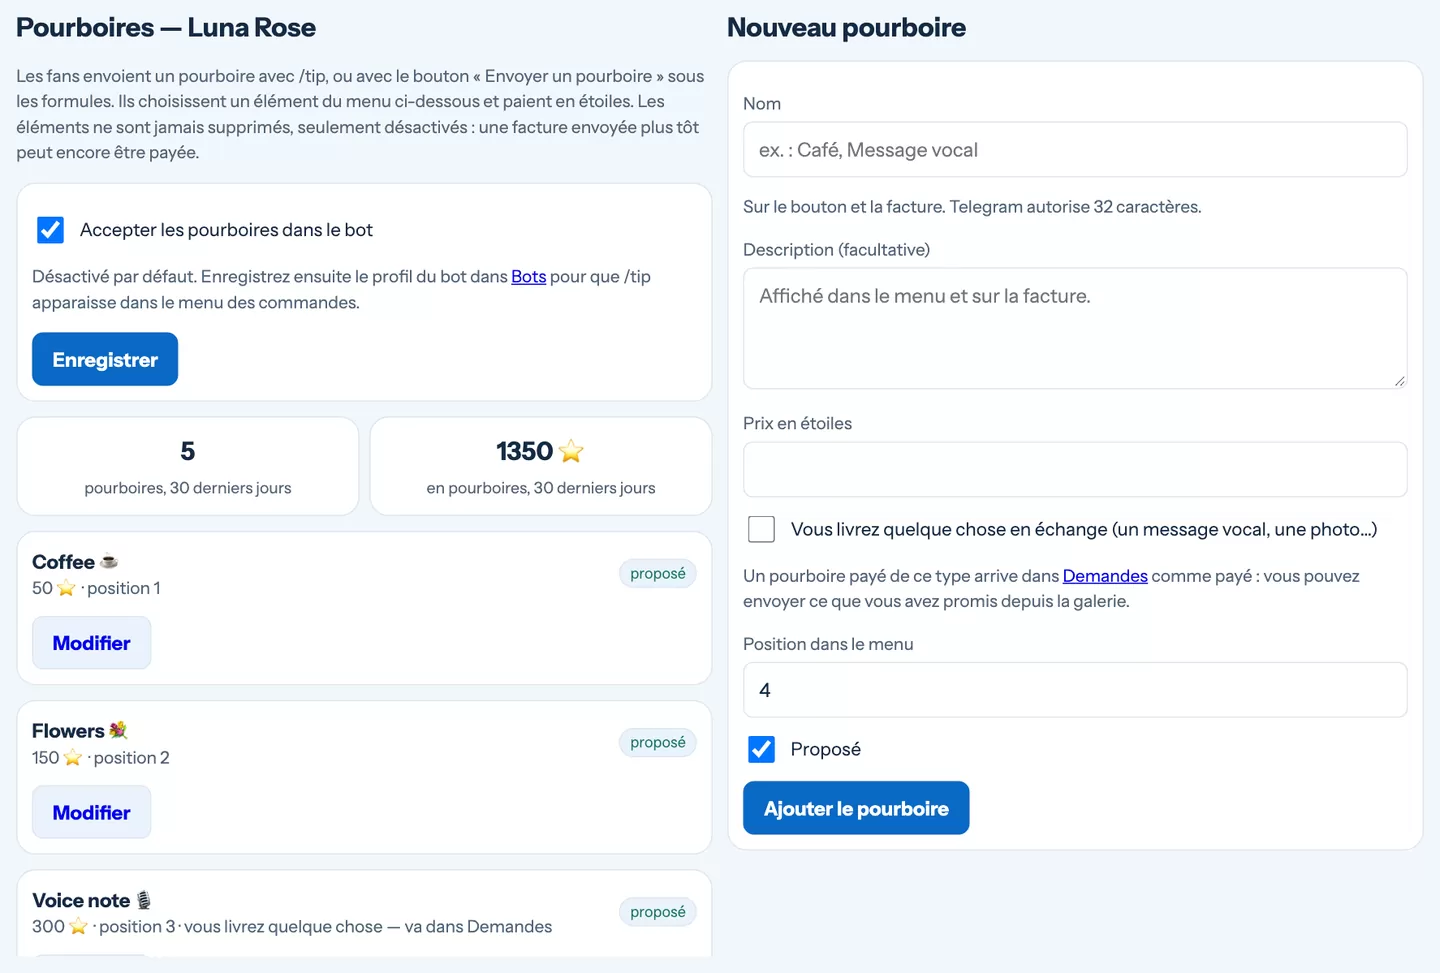Focus the Prix en étoiles field
Screen dimensions: 1440x973
click(1075, 470)
